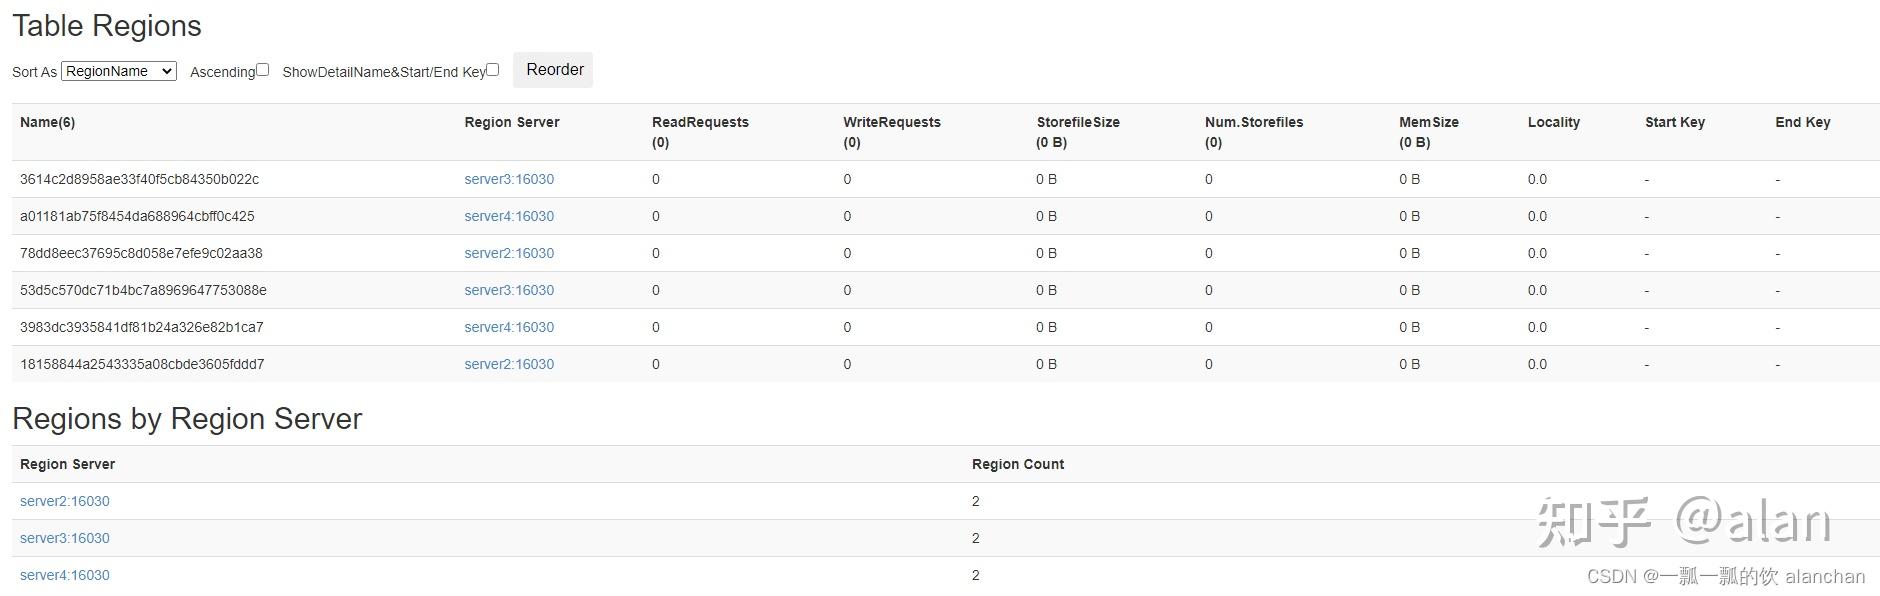Click server2:16030 in Regions by Region Server

[65, 501]
